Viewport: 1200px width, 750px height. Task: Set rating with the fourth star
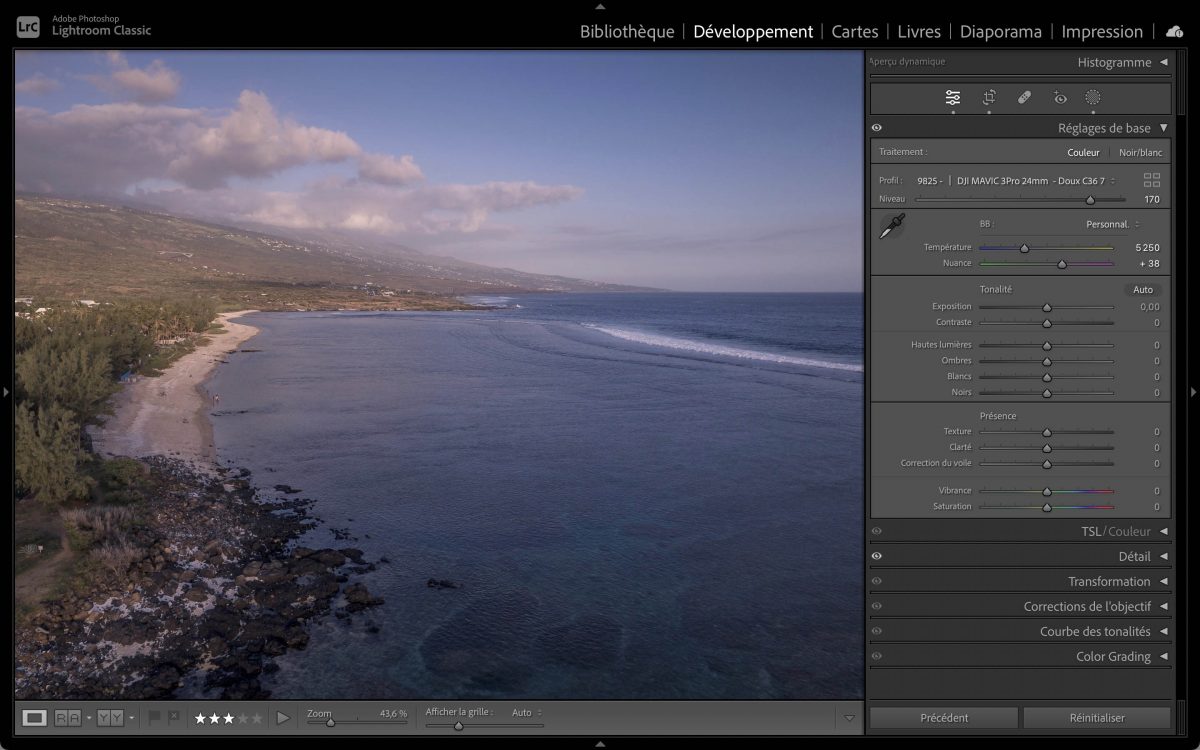243,718
